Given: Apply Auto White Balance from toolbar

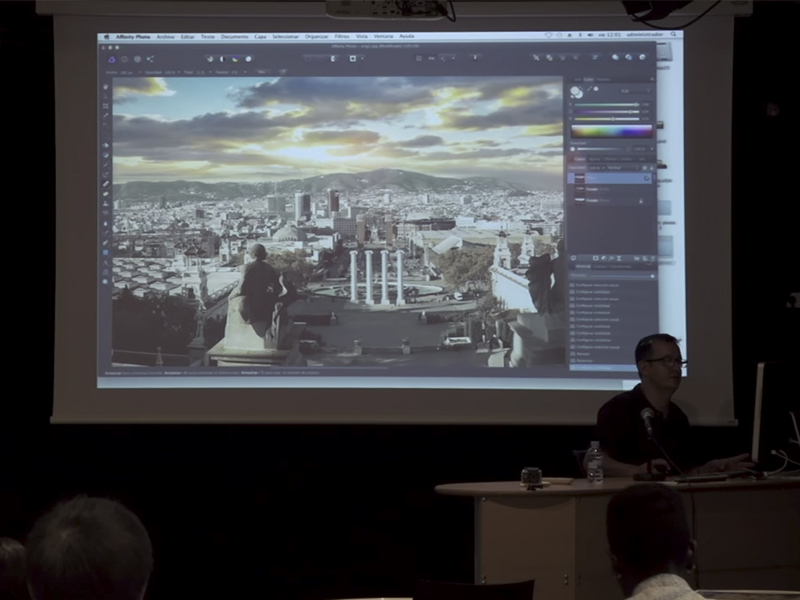Looking at the screenshot, I should coord(248,59).
